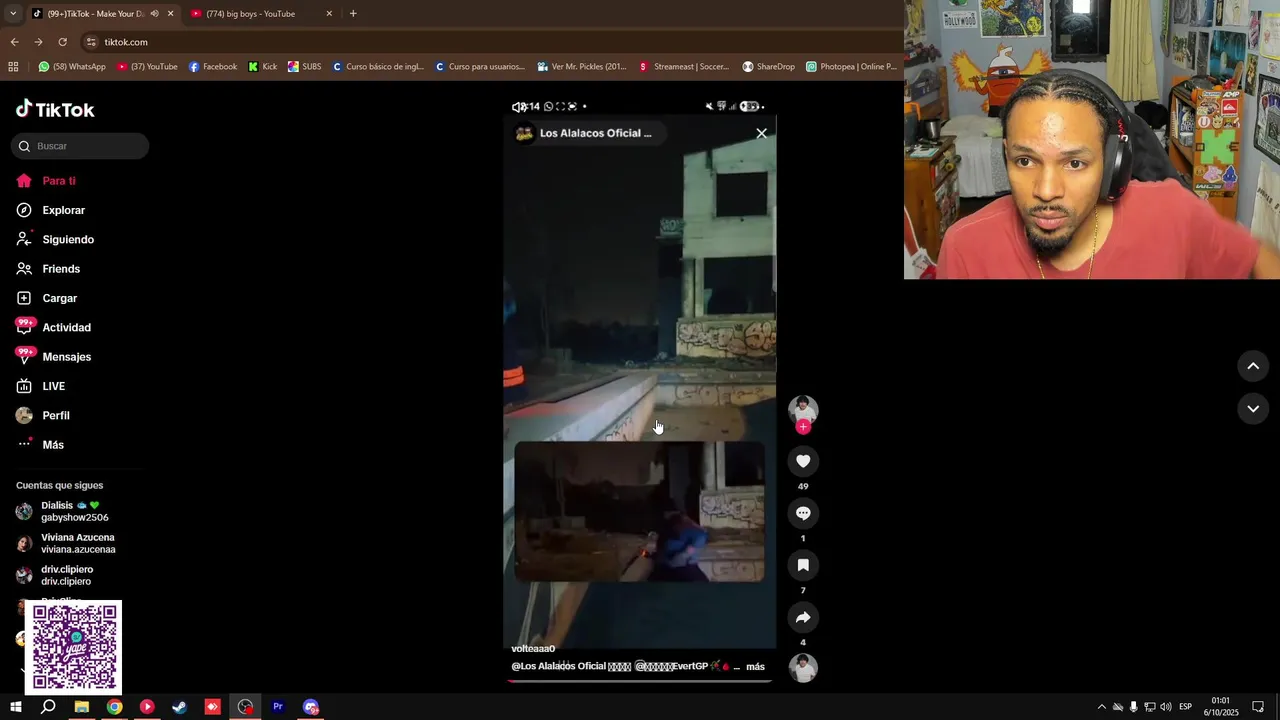Image resolution: width=1280 pixels, height=720 pixels.
Task: Open Chrome apps grid in bookmarks bar
Action: (13, 67)
